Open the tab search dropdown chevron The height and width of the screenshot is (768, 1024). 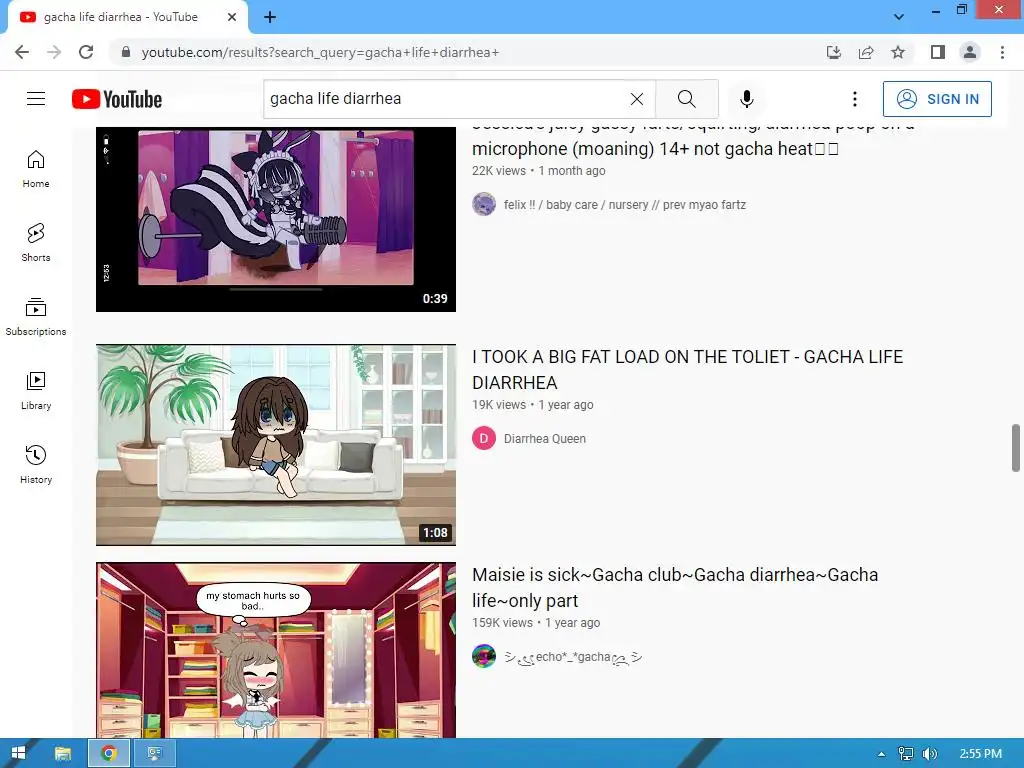click(x=899, y=17)
